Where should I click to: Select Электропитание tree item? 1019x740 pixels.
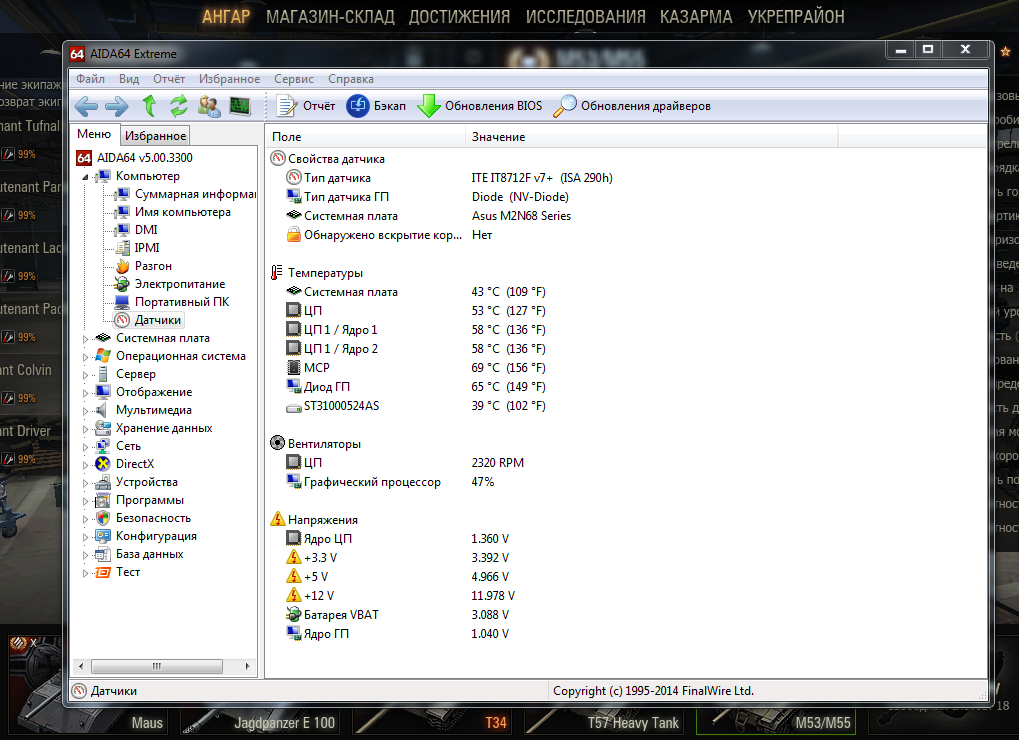point(180,284)
